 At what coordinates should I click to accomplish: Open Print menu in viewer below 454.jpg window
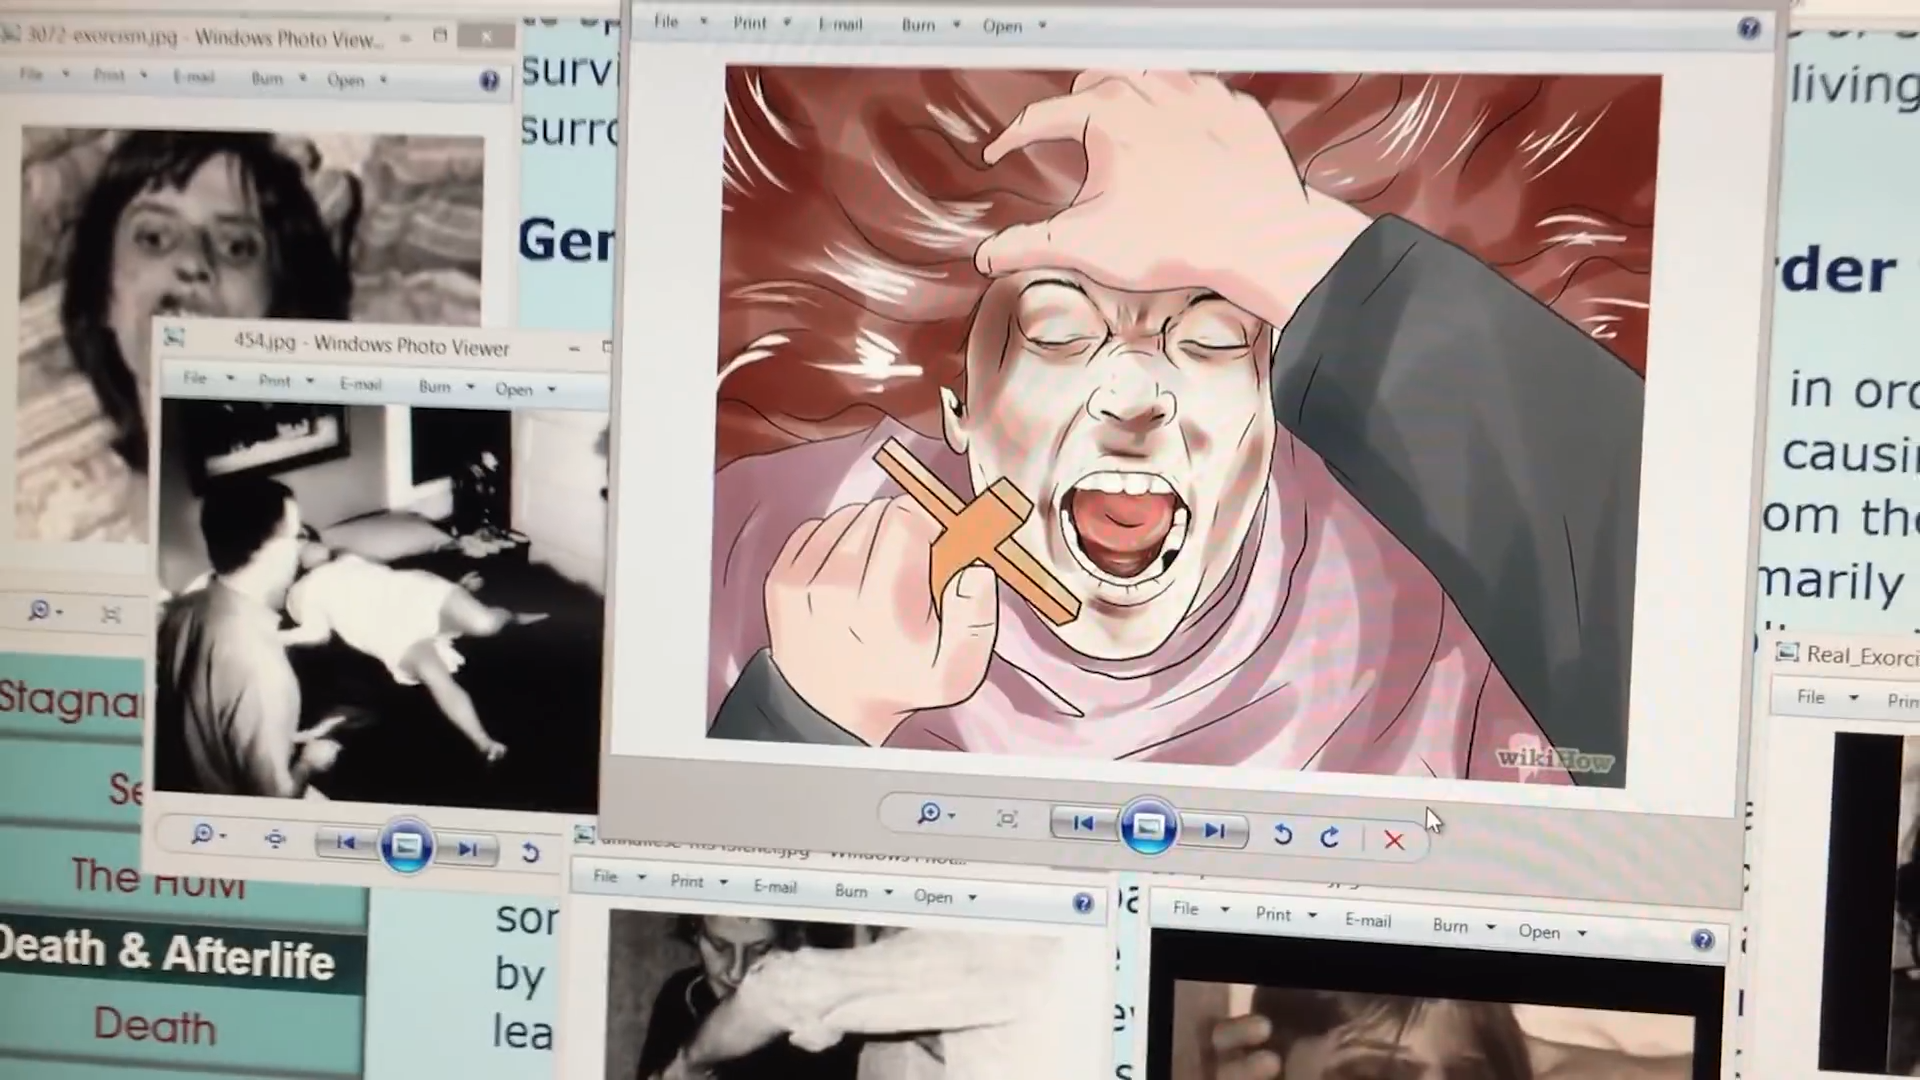click(698, 881)
